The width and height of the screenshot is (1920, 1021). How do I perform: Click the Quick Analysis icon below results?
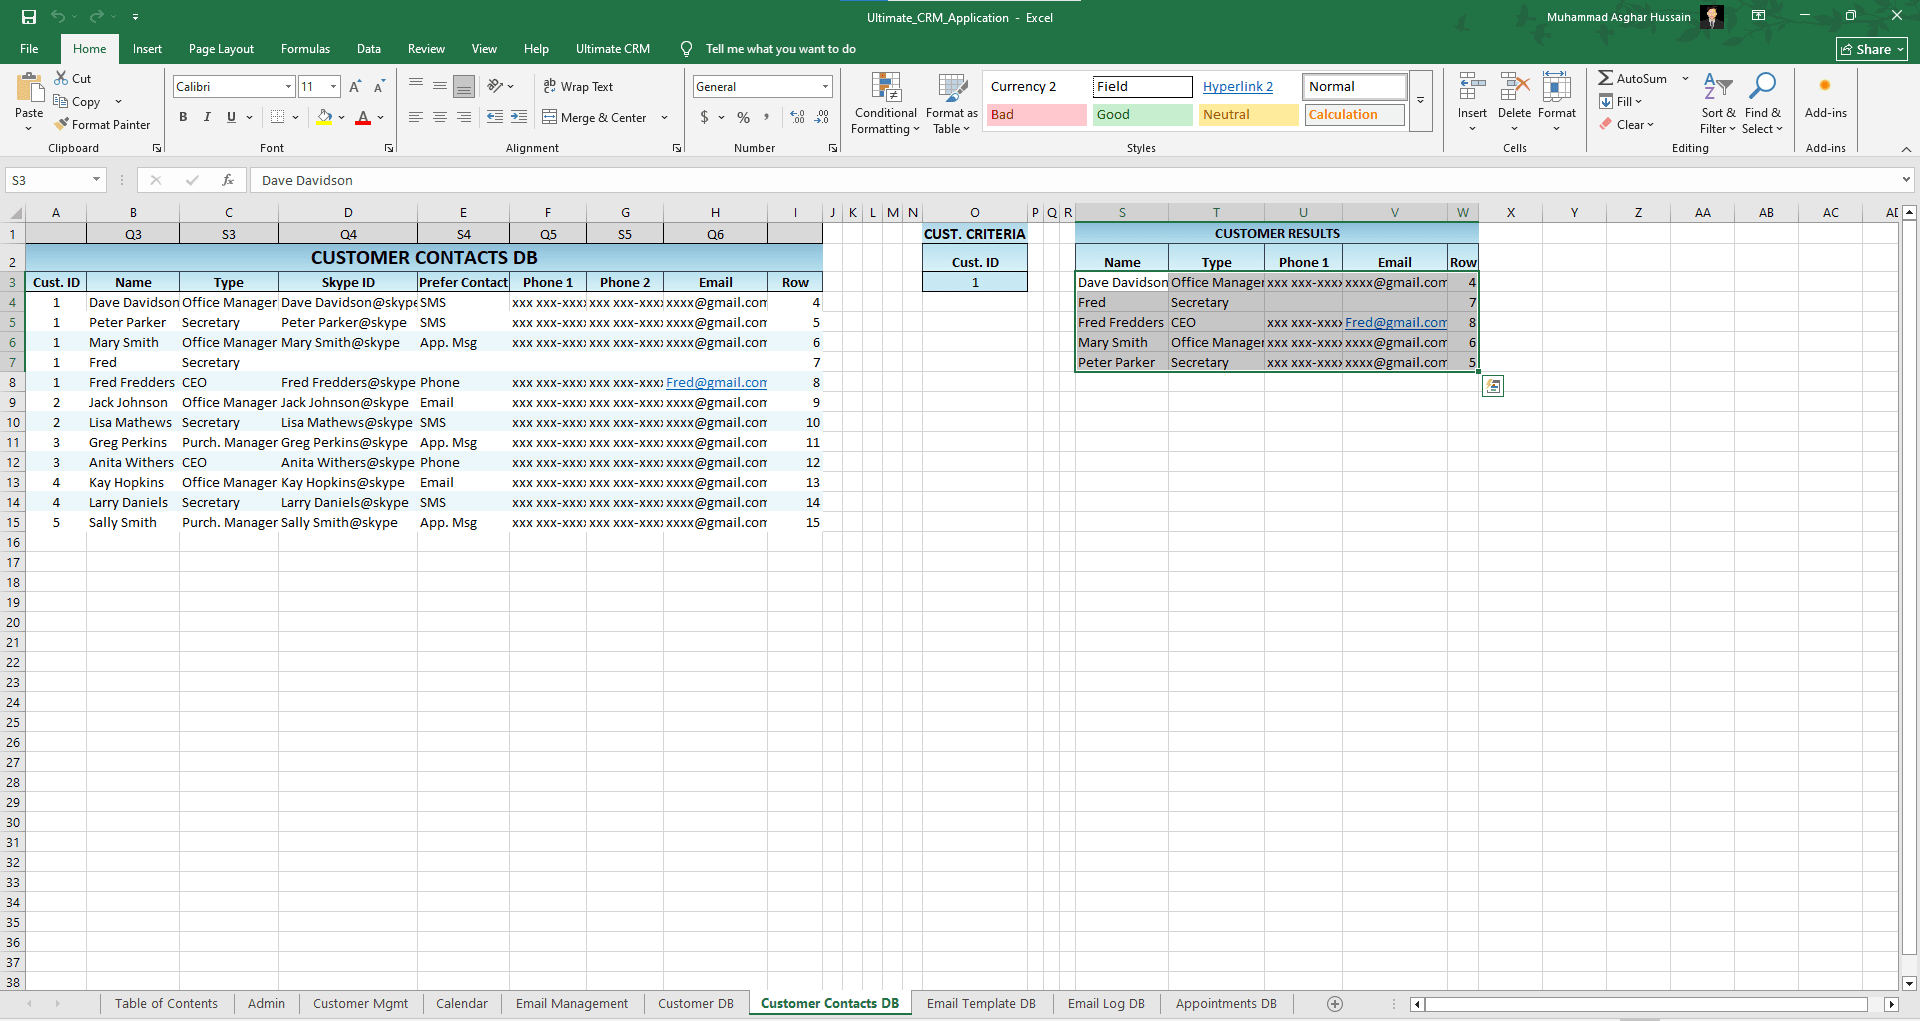click(x=1493, y=387)
